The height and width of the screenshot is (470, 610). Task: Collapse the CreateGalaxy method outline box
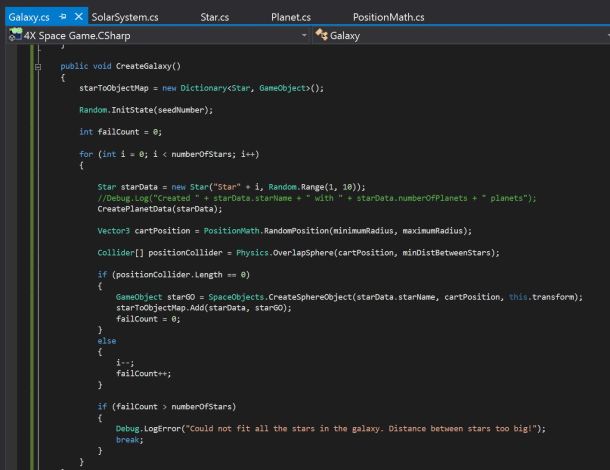click(38, 65)
